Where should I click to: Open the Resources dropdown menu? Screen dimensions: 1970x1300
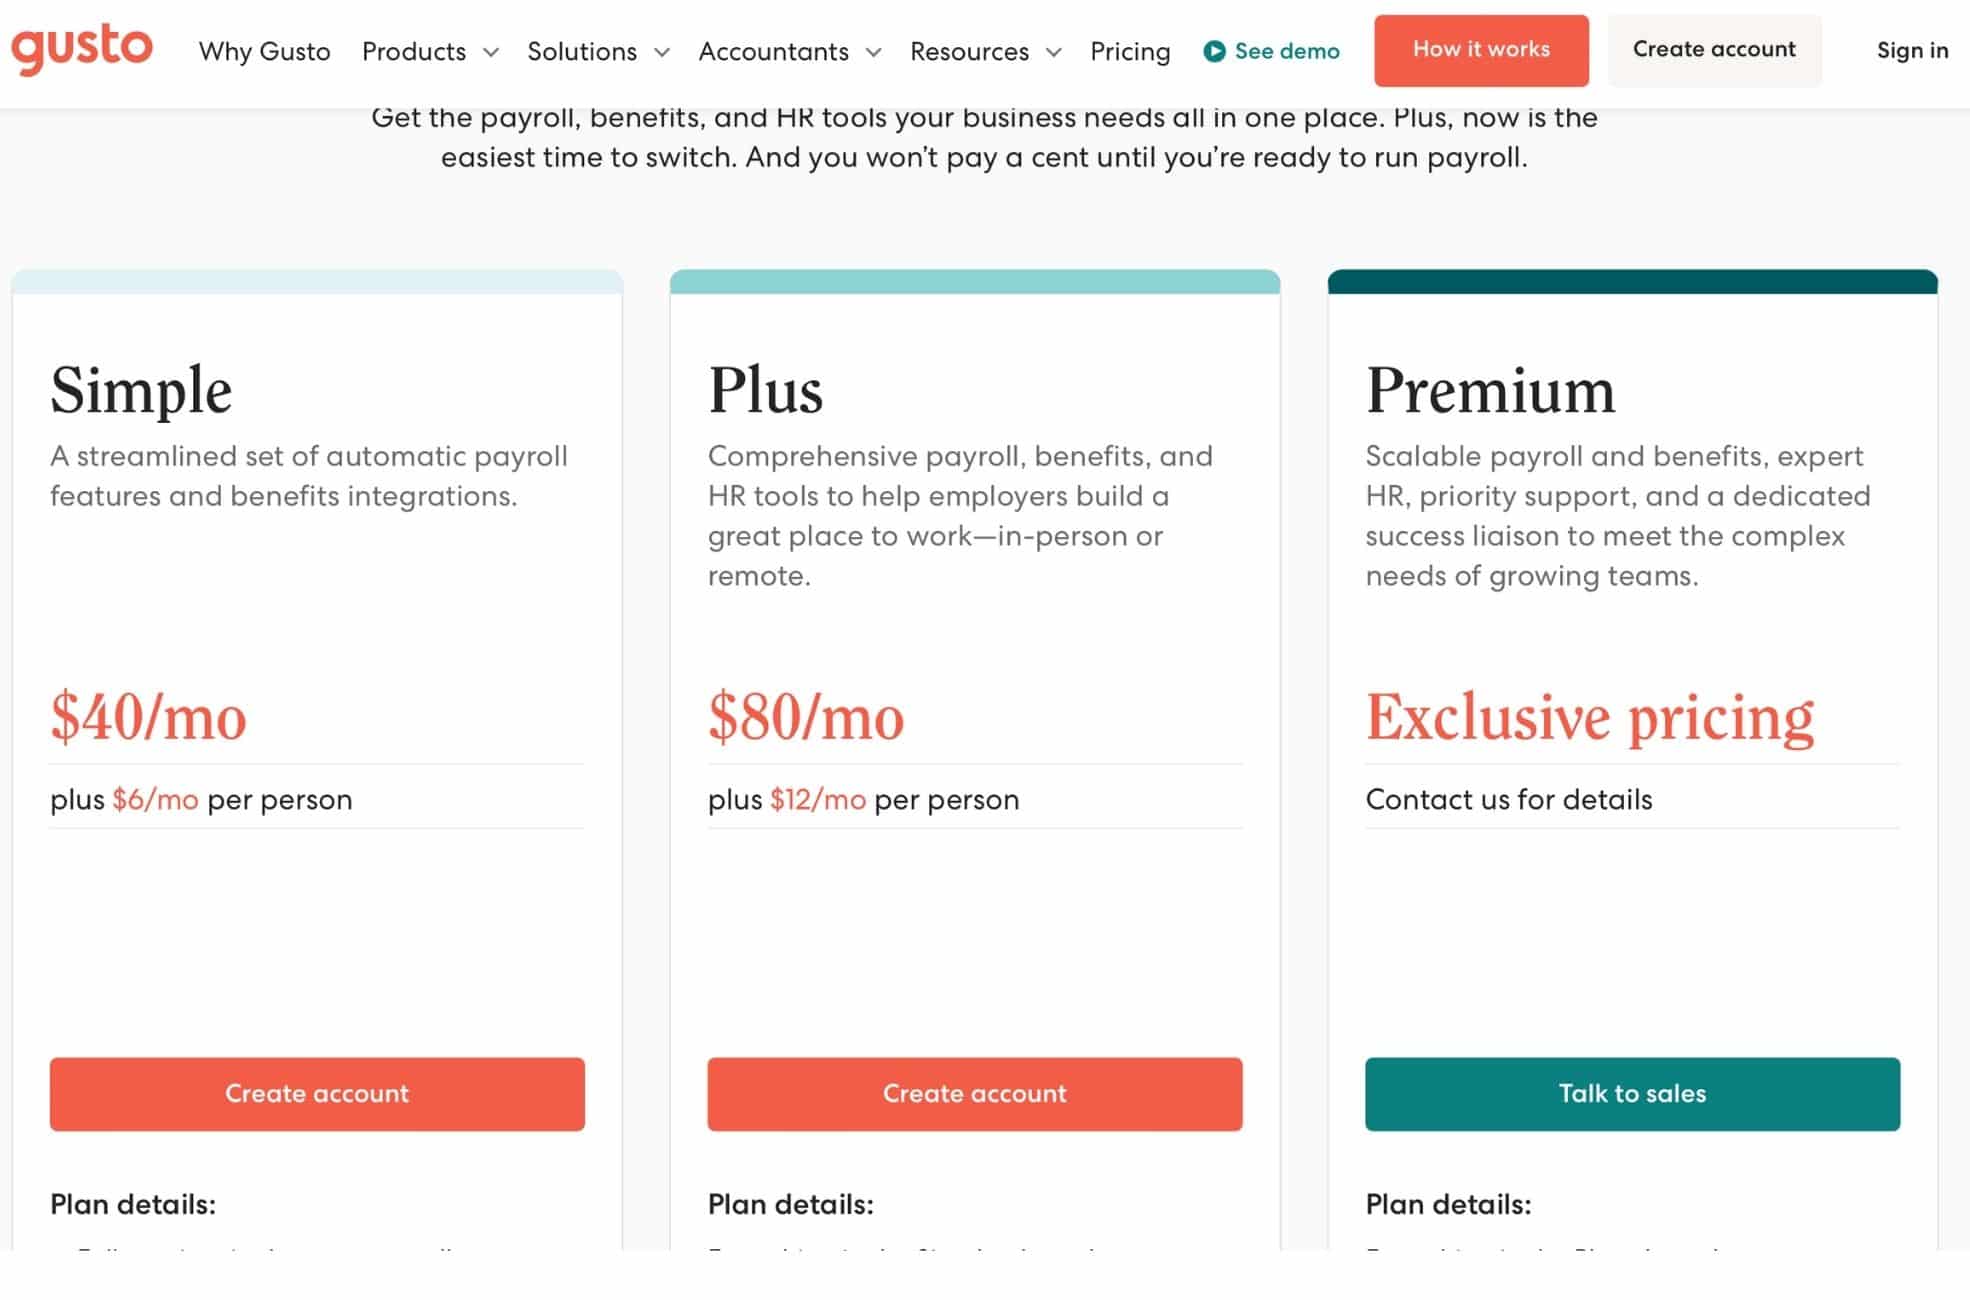coord(983,51)
